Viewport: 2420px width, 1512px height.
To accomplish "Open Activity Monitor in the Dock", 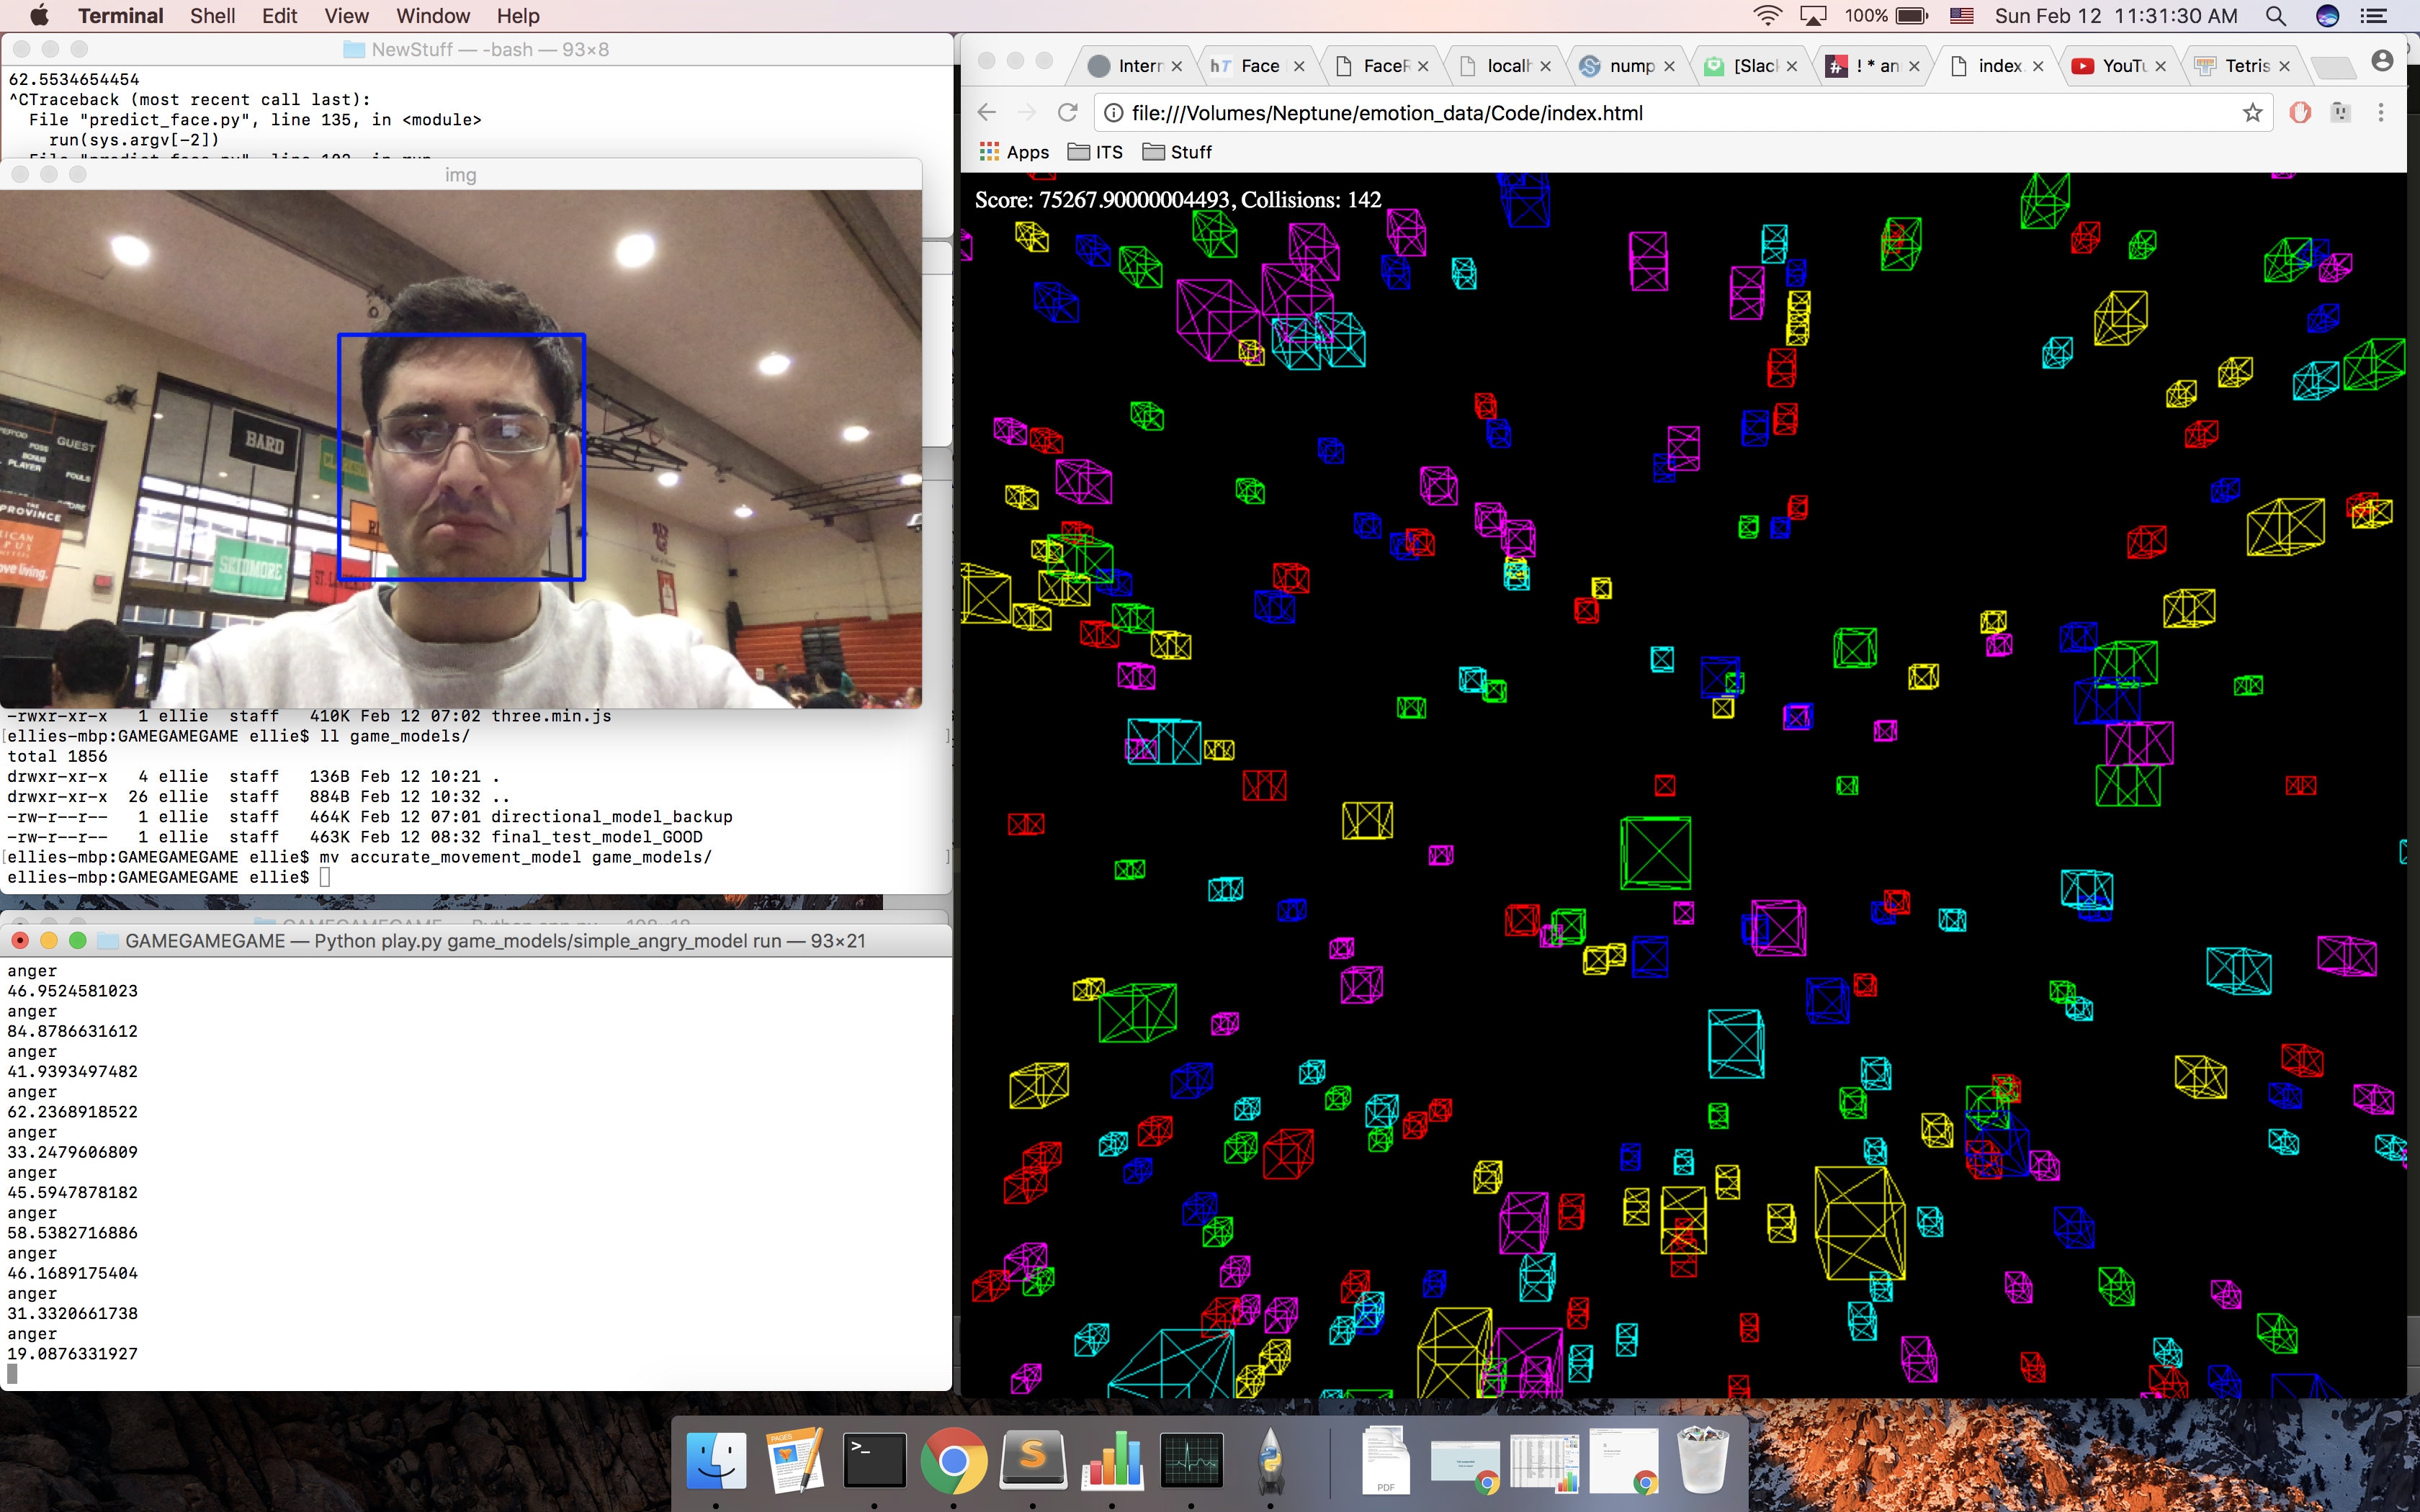I will pyautogui.click(x=1191, y=1460).
